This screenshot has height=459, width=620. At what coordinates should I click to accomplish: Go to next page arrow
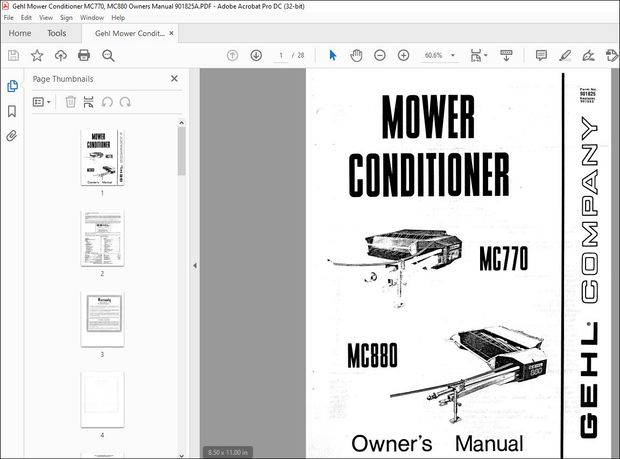point(256,55)
